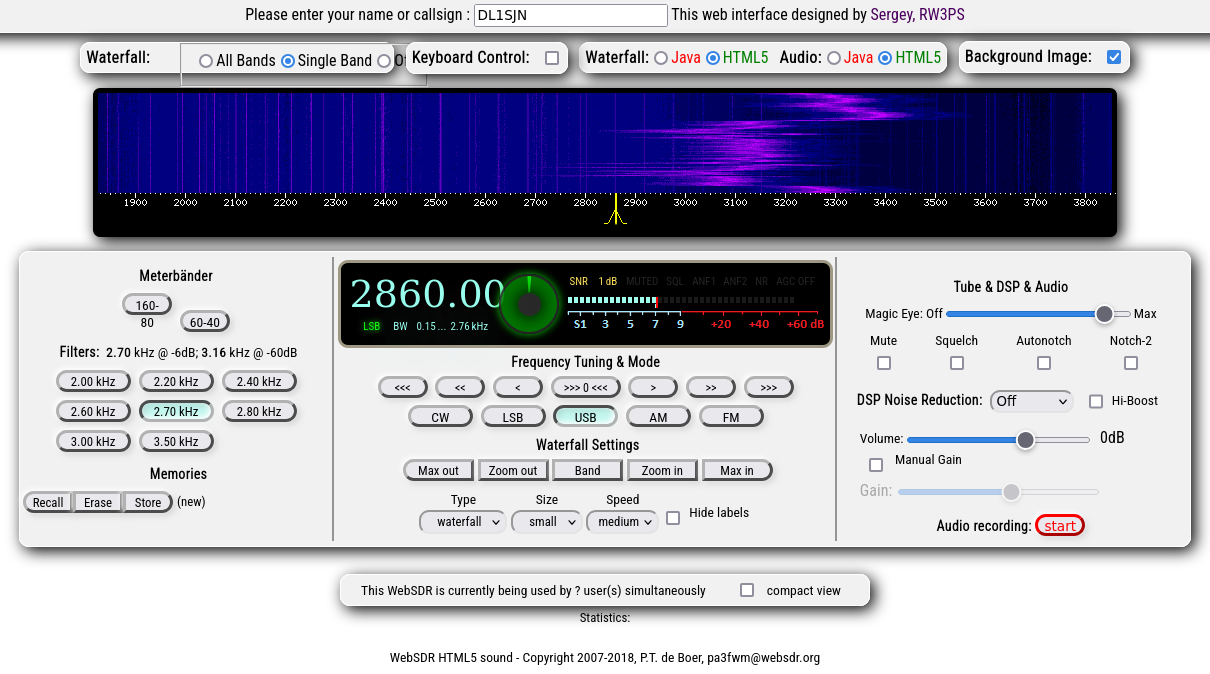Adjust the Volume slider
The height and width of the screenshot is (674, 1210).
pyautogui.click(x=999, y=440)
